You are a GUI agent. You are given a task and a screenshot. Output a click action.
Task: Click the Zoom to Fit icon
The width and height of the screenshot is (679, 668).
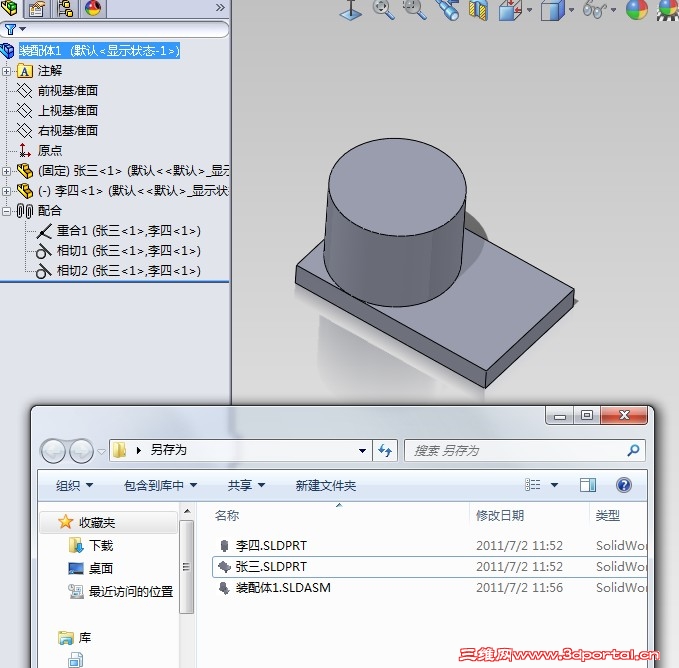point(383,10)
